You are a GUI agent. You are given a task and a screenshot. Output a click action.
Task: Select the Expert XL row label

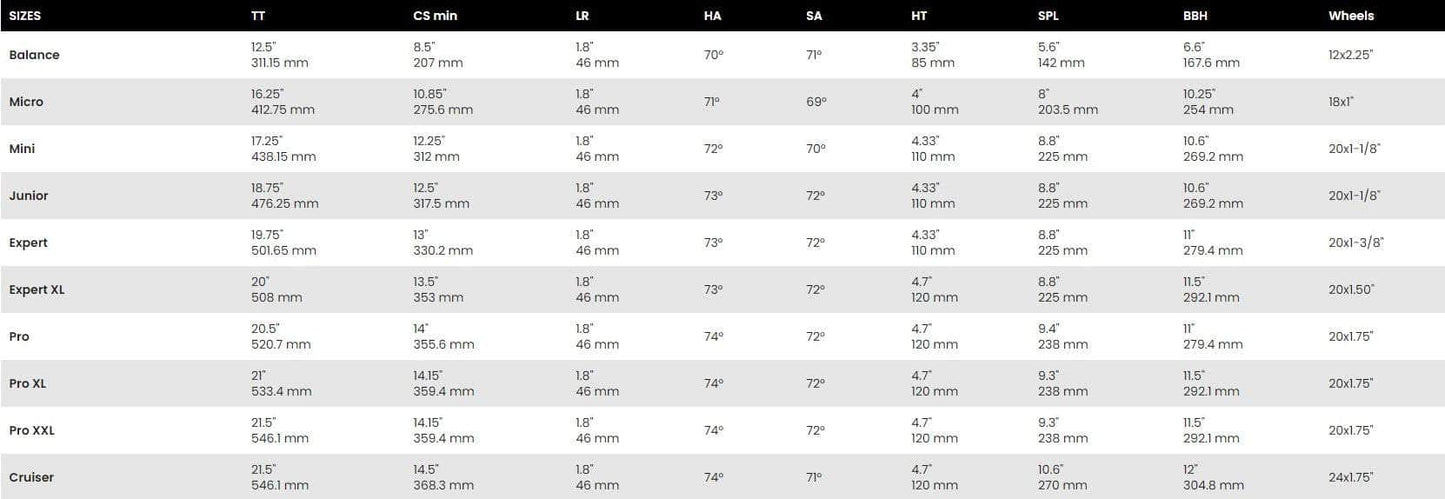point(37,290)
